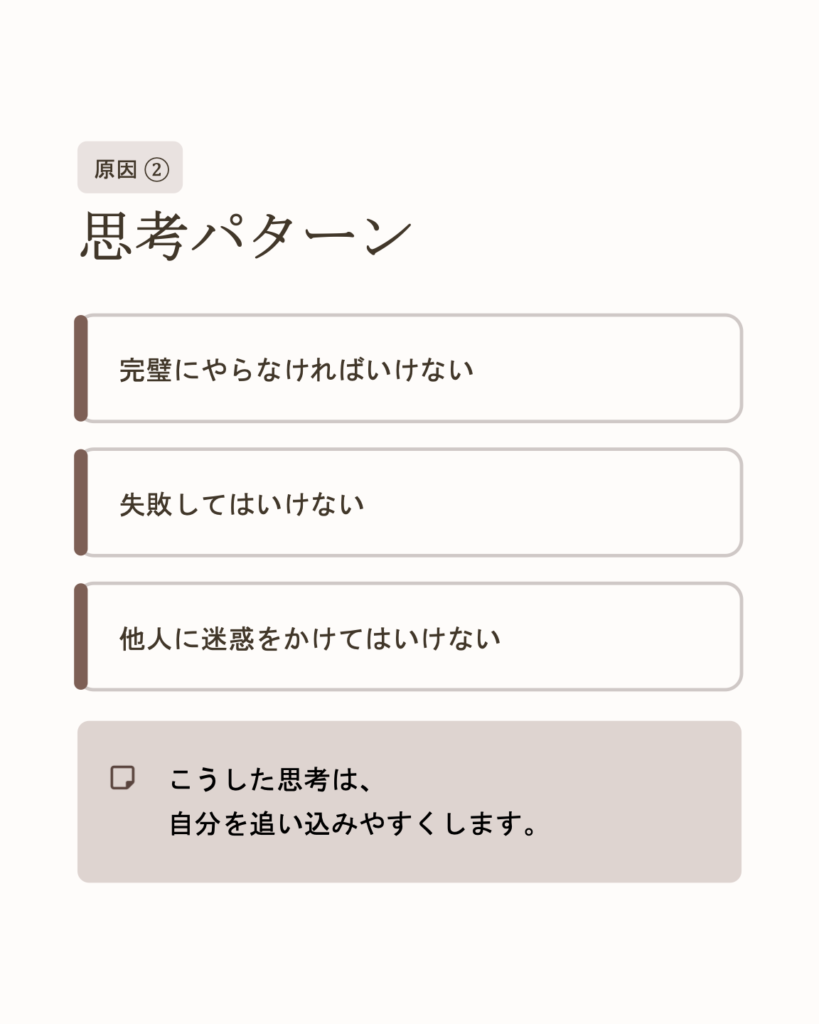Click brown accent bar of 完璧 card
Viewport: 819px width, 1024px height.
point(81,368)
